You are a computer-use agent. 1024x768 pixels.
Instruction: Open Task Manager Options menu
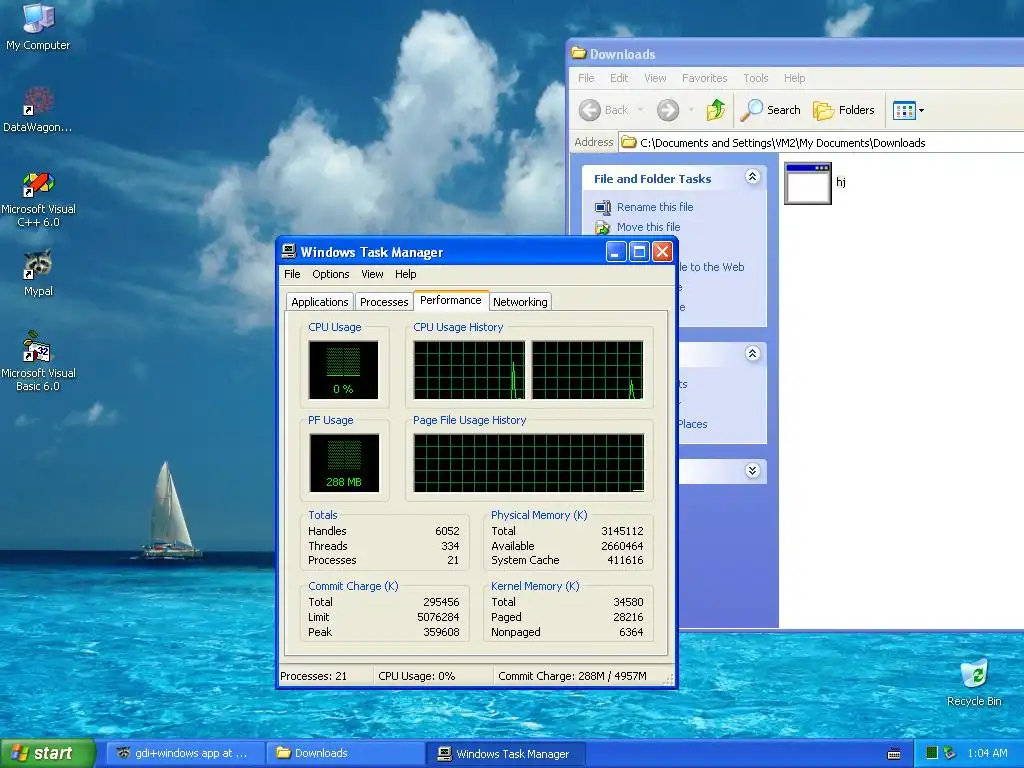coord(330,274)
